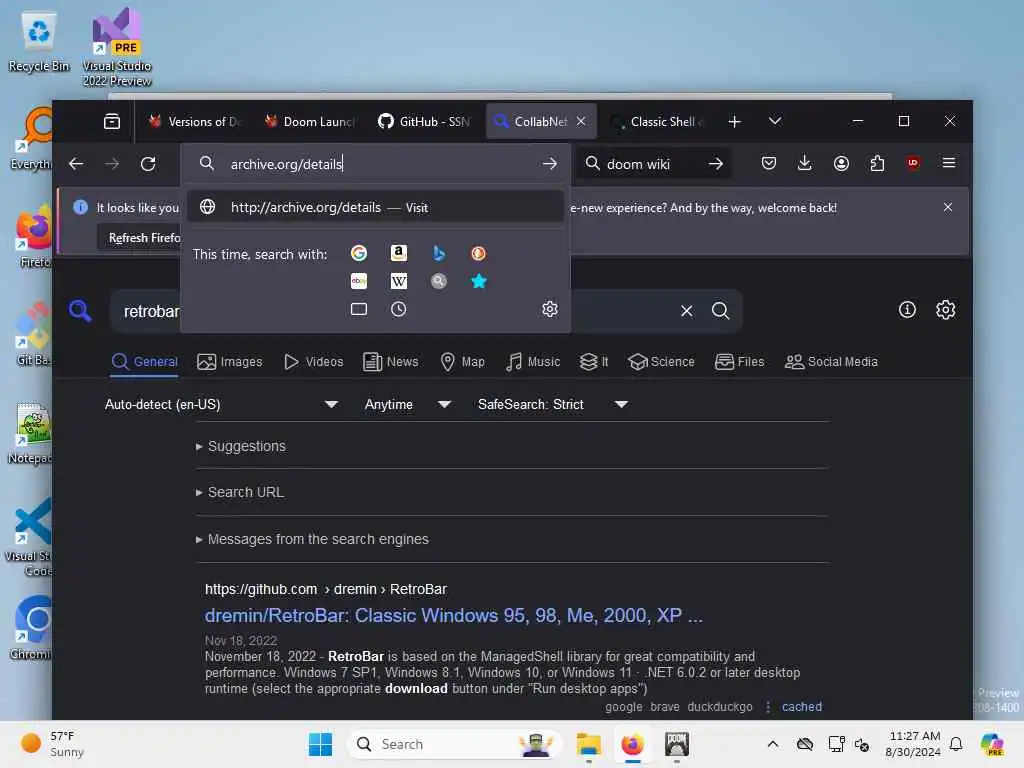Select the Map search category

(463, 362)
